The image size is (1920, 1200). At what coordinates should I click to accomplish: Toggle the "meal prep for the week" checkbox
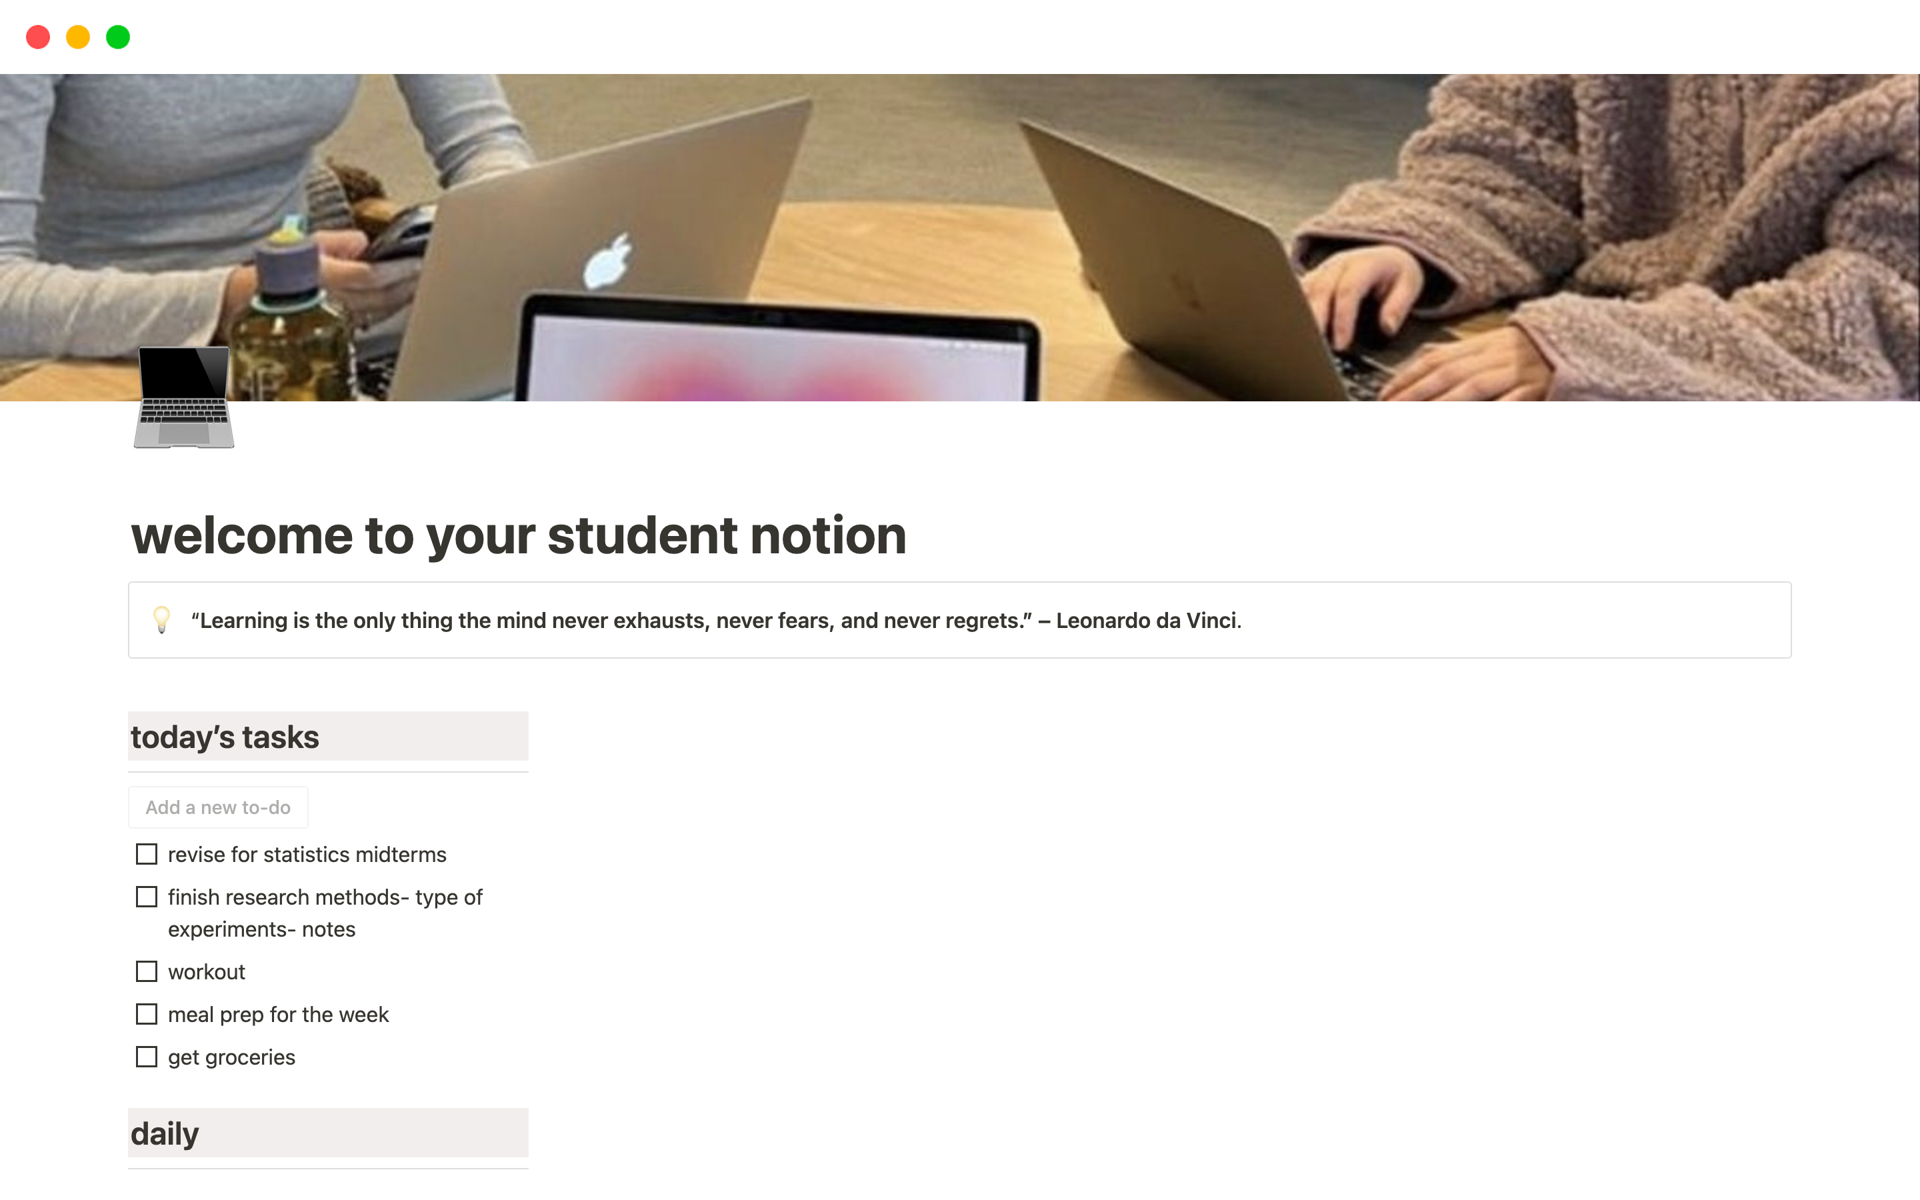pos(147,1015)
